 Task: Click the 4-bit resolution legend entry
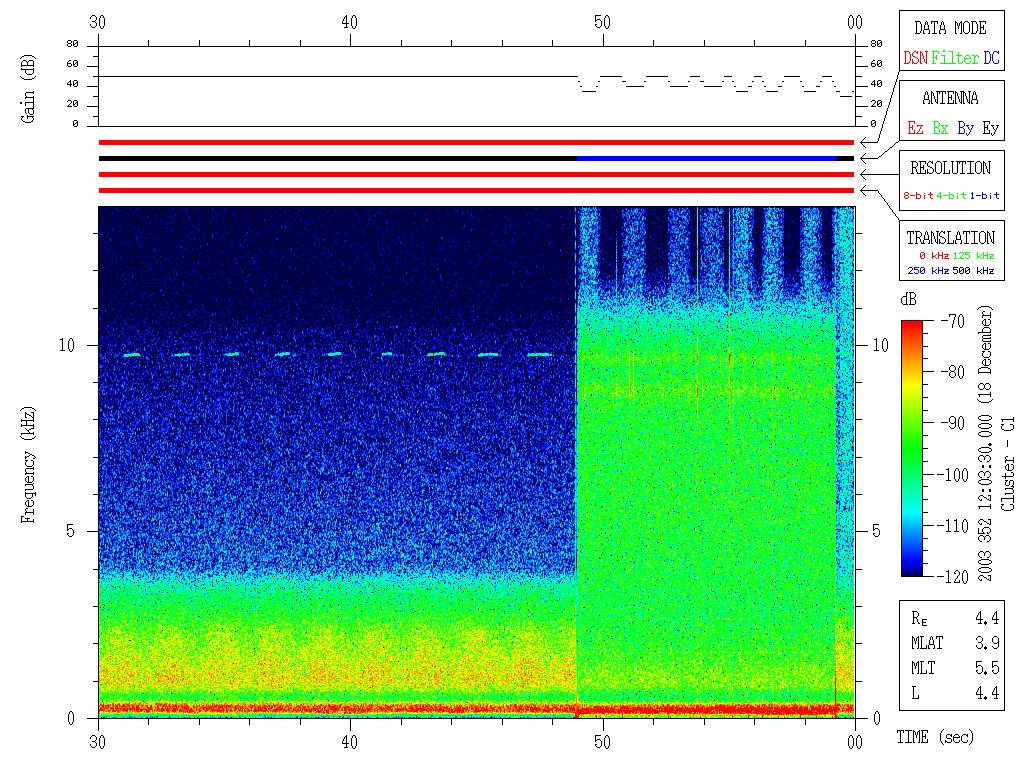tap(952, 196)
